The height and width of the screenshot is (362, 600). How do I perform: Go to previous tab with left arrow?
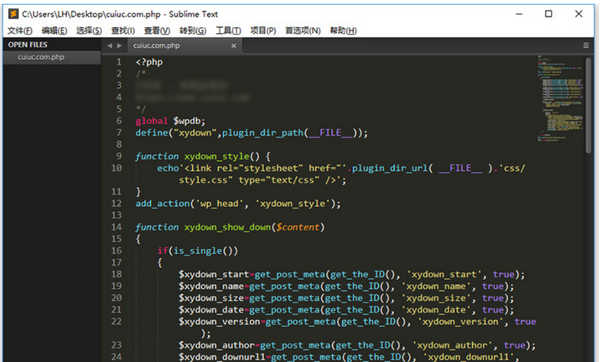click(110, 46)
